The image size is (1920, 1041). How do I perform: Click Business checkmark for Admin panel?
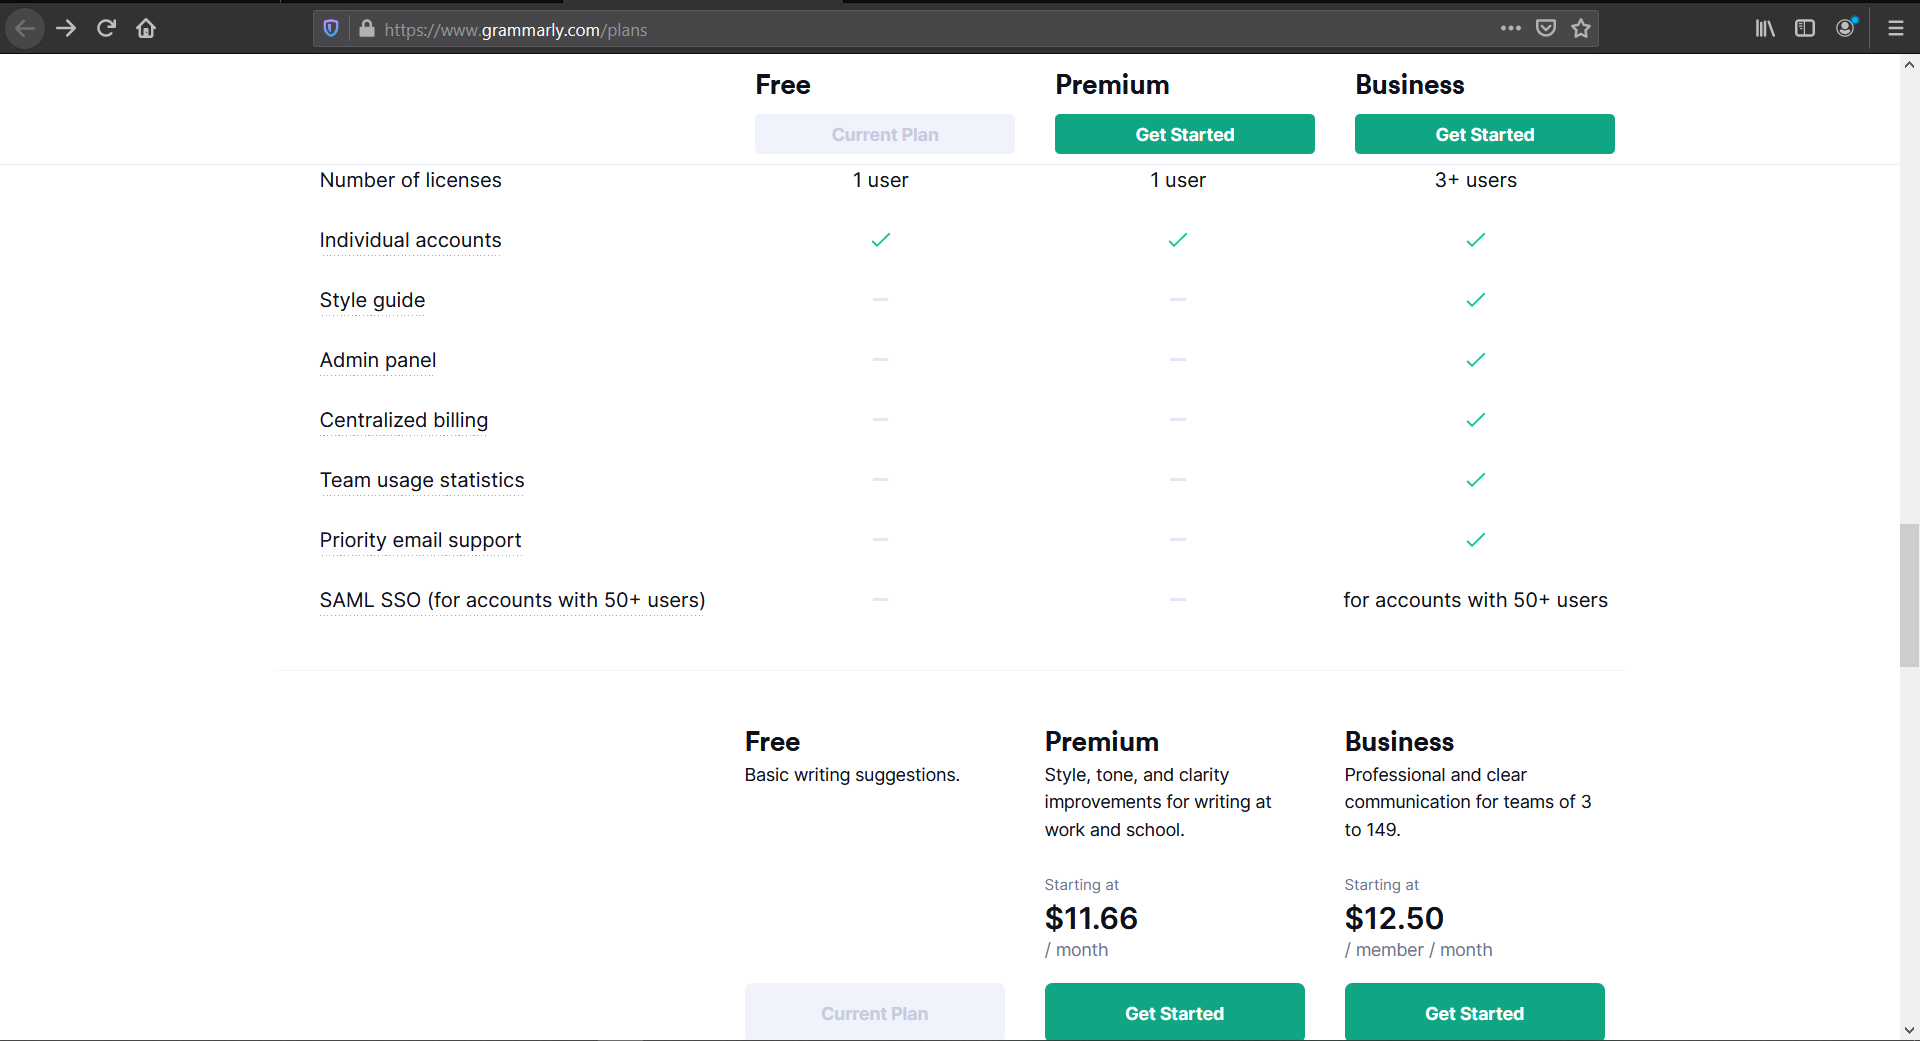pos(1476,360)
